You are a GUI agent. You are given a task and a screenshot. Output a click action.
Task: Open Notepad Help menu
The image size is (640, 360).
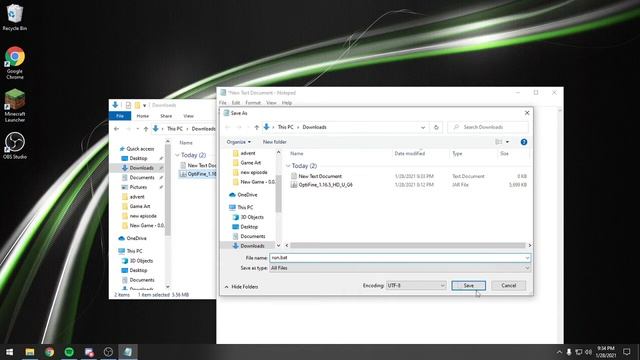coord(287,103)
